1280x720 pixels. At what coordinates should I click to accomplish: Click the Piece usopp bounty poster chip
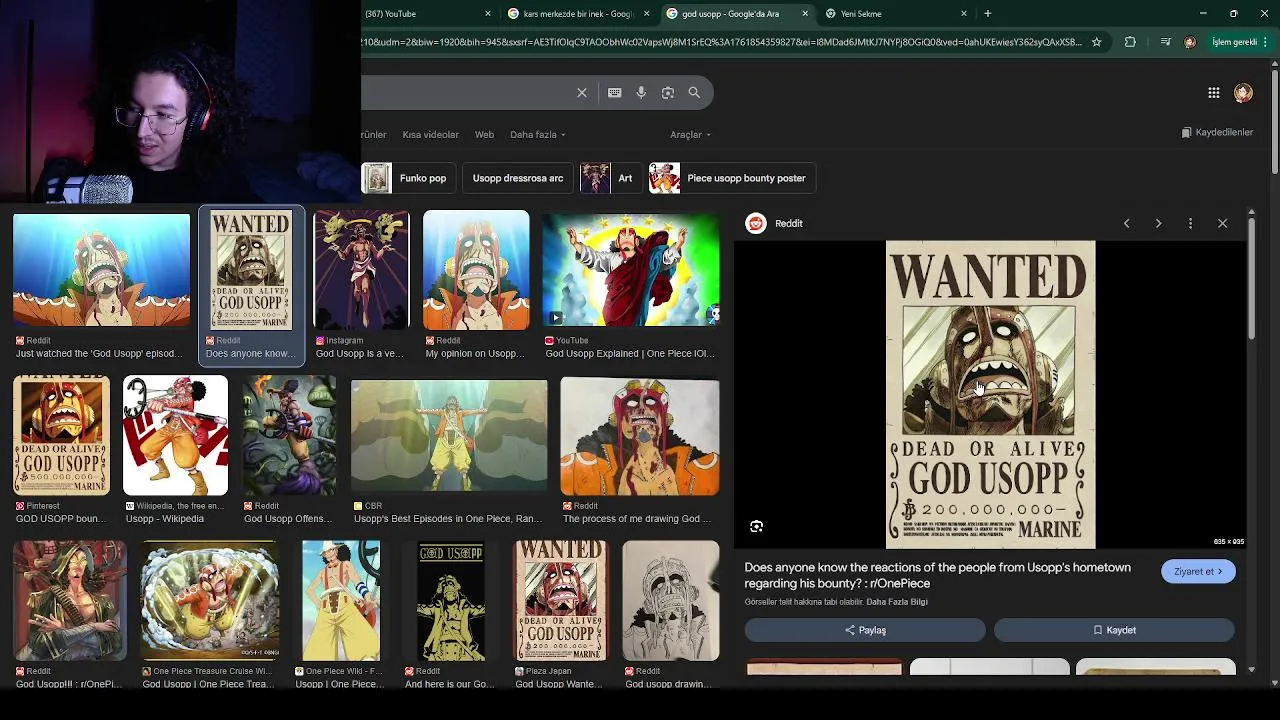(732, 178)
